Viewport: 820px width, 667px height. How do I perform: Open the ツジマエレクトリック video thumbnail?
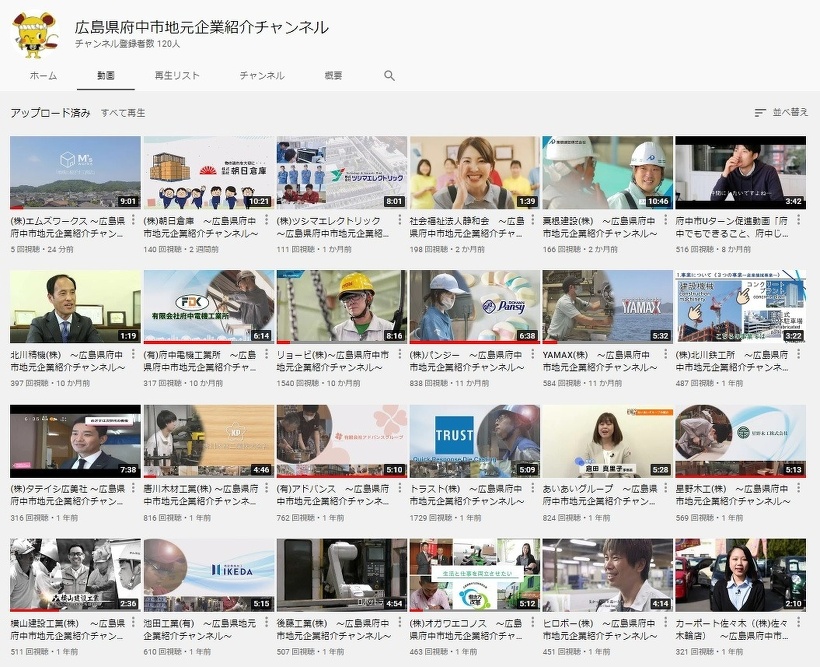tap(341, 172)
